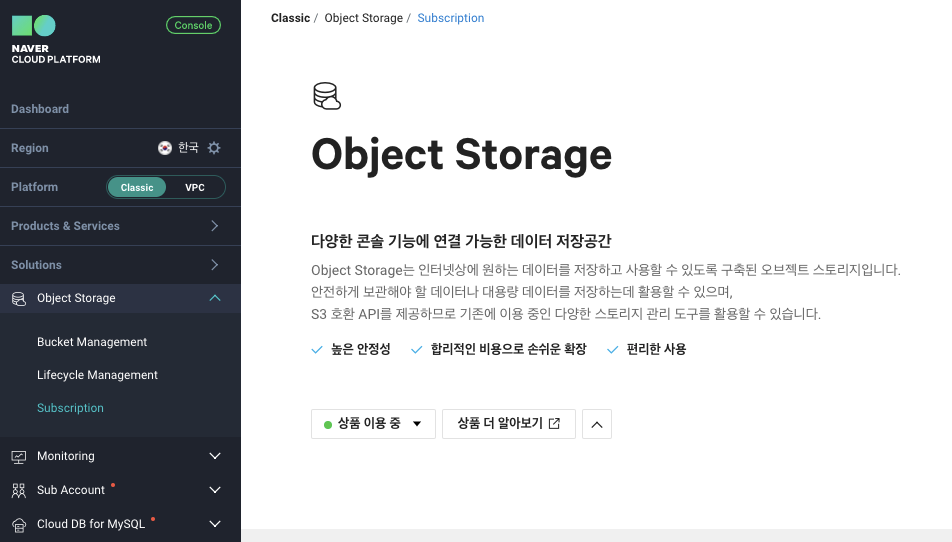
Task: Expand Solutions chevron arrow
Action: point(214,265)
